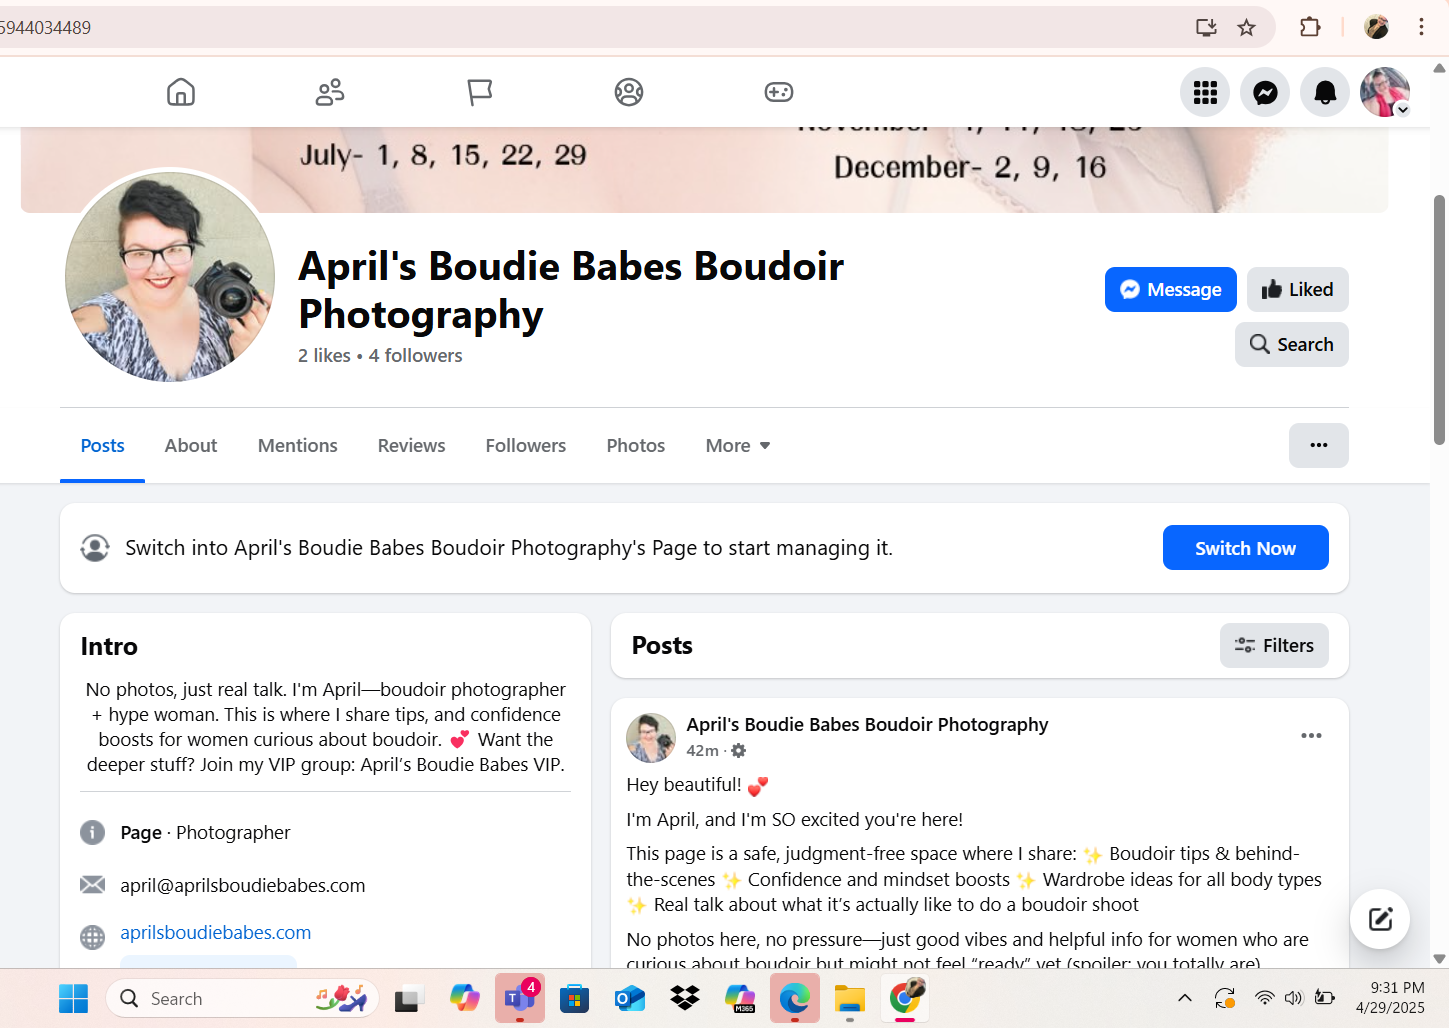Screen dimensions: 1449x1028
Task: Open the Mentions tab
Action: 298,445
